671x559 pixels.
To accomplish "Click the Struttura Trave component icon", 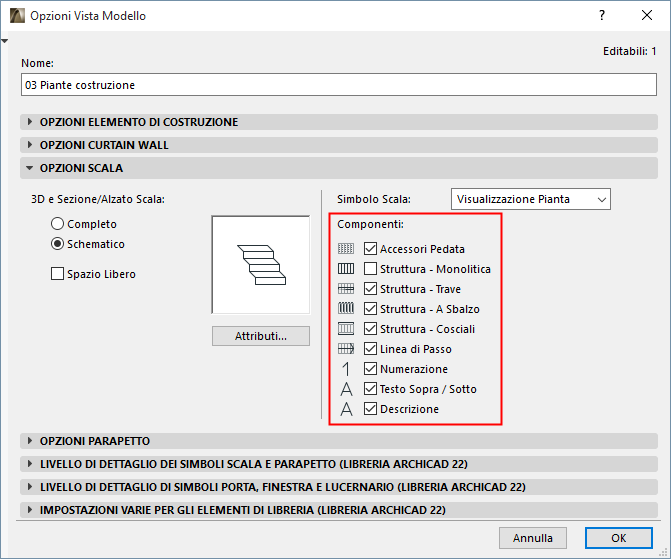I will [346, 289].
